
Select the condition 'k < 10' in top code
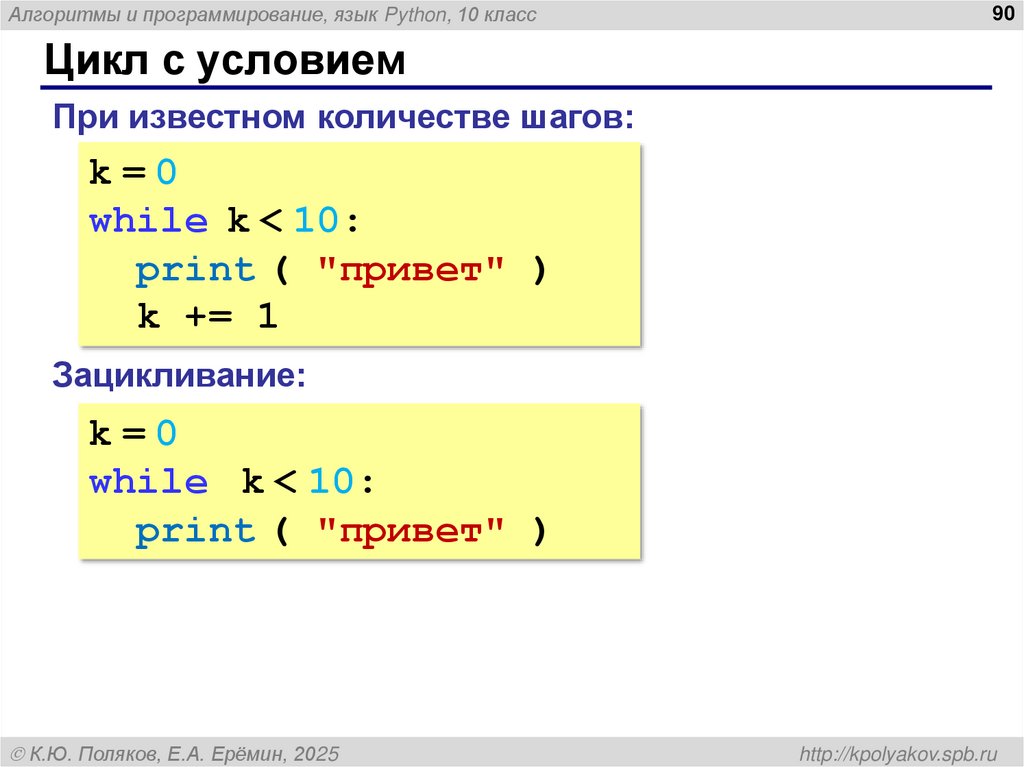(x=290, y=219)
